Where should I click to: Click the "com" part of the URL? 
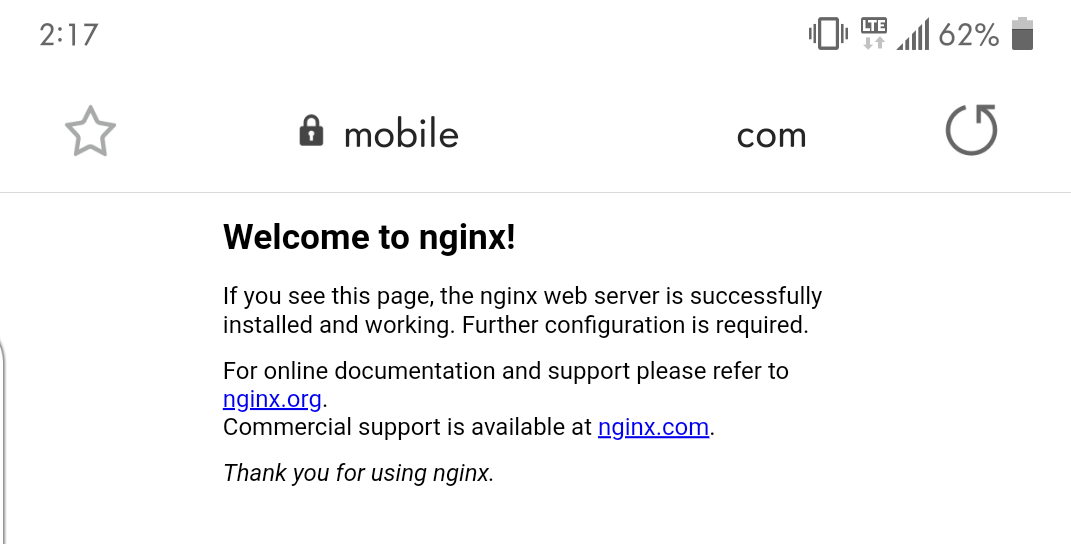coord(771,137)
